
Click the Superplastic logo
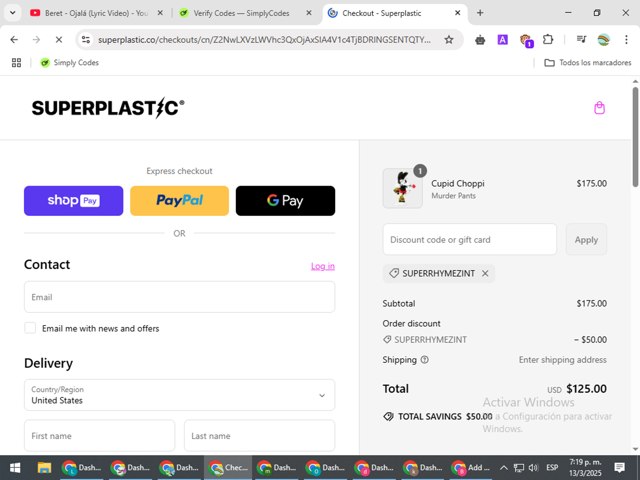108,108
